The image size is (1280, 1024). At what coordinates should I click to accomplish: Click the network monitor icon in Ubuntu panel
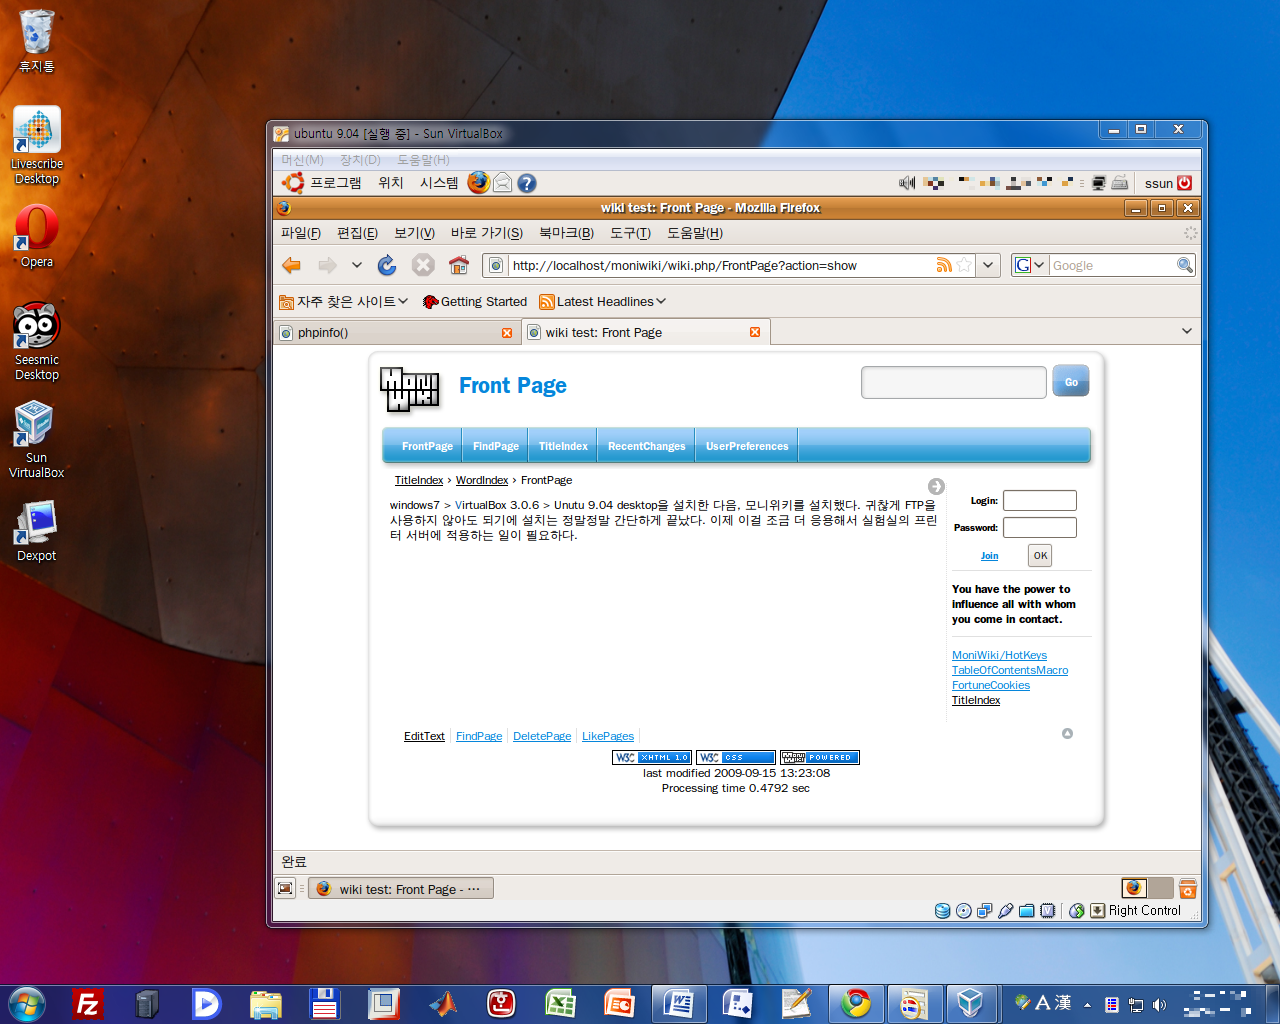(1098, 183)
